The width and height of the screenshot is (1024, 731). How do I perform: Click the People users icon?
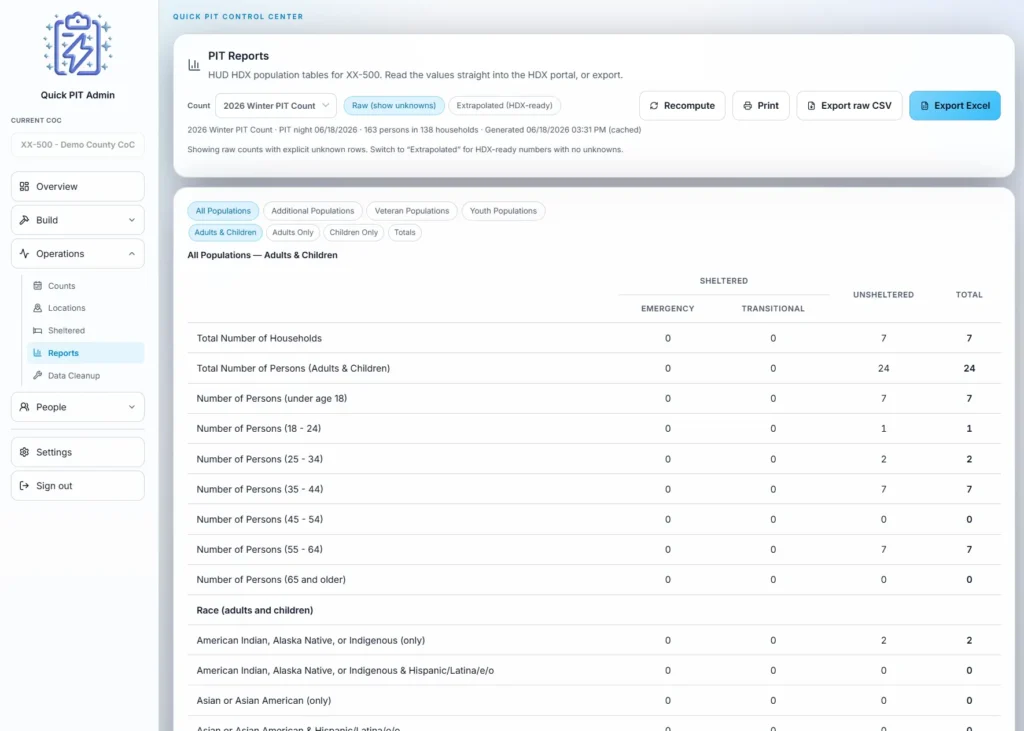[24, 407]
